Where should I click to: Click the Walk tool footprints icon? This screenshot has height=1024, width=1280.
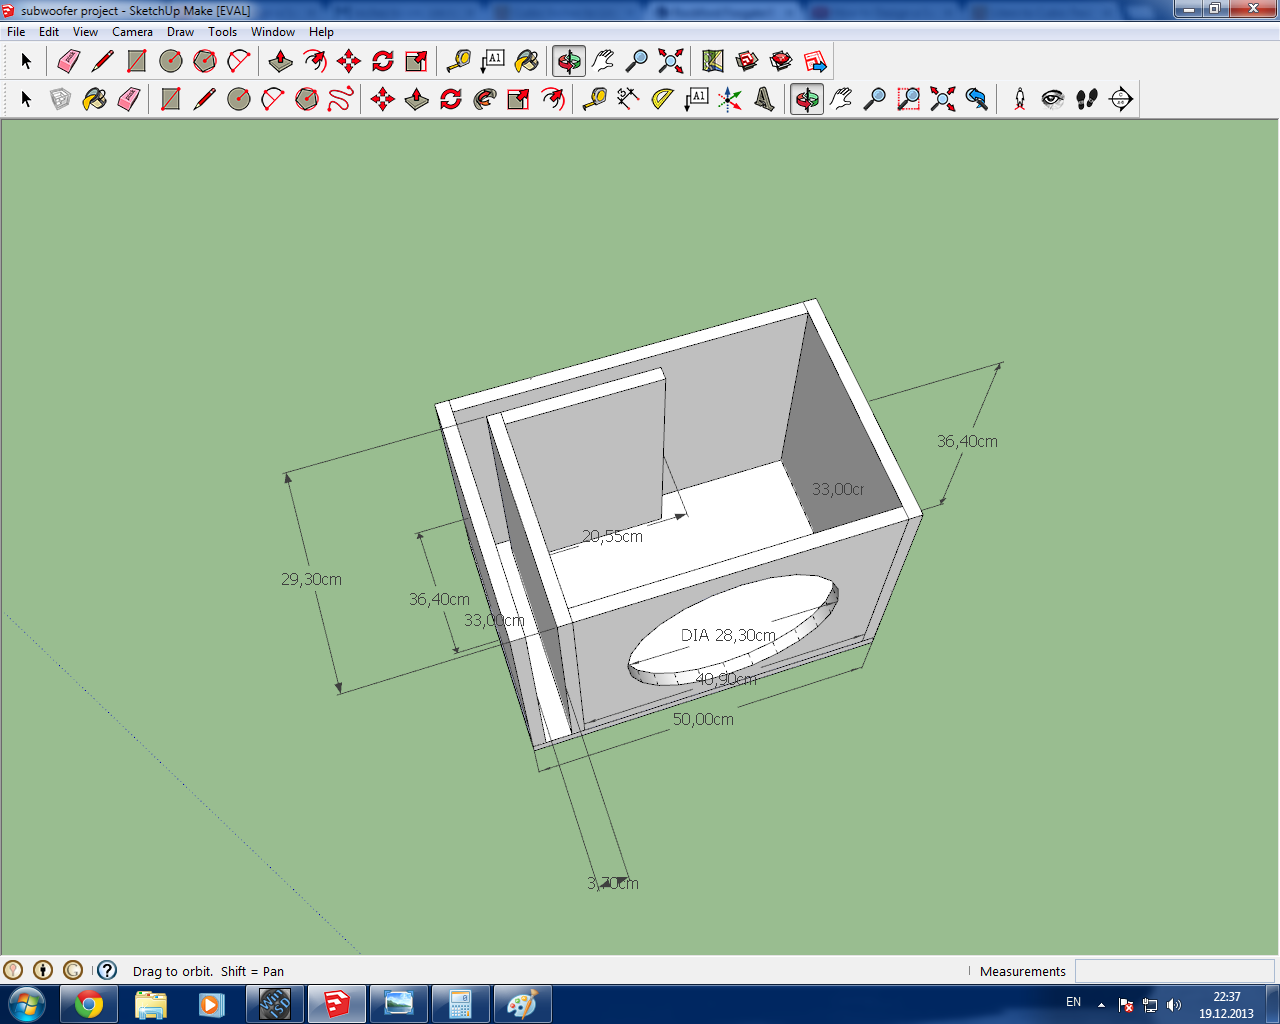1087,99
